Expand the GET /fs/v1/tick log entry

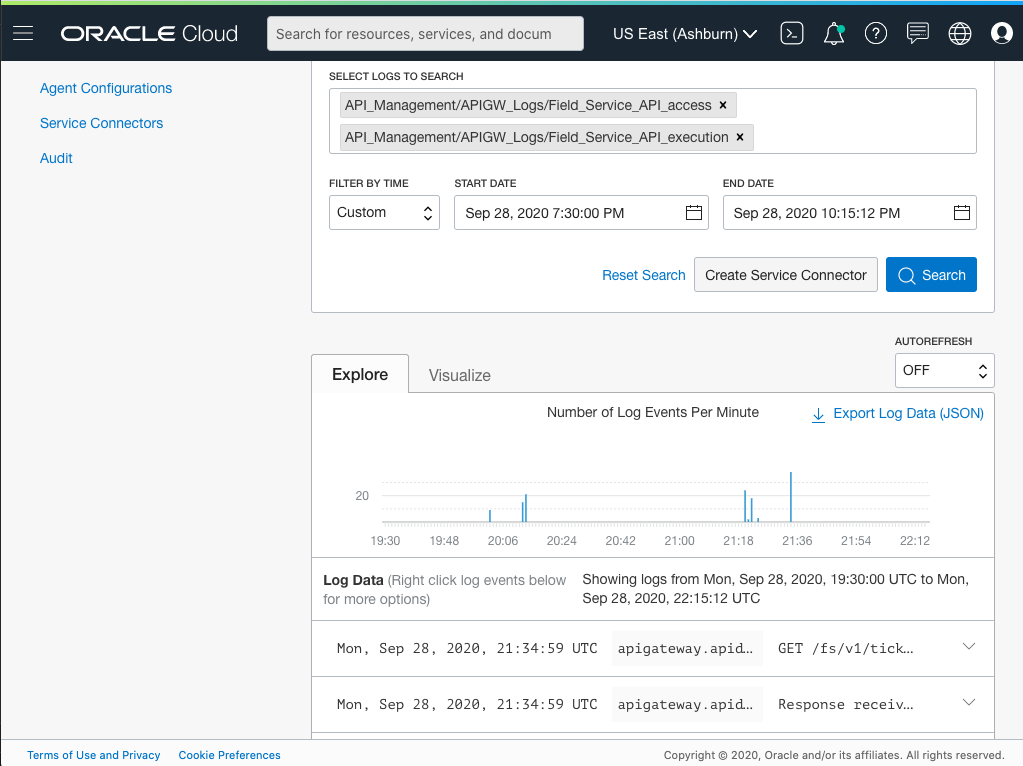(968, 647)
